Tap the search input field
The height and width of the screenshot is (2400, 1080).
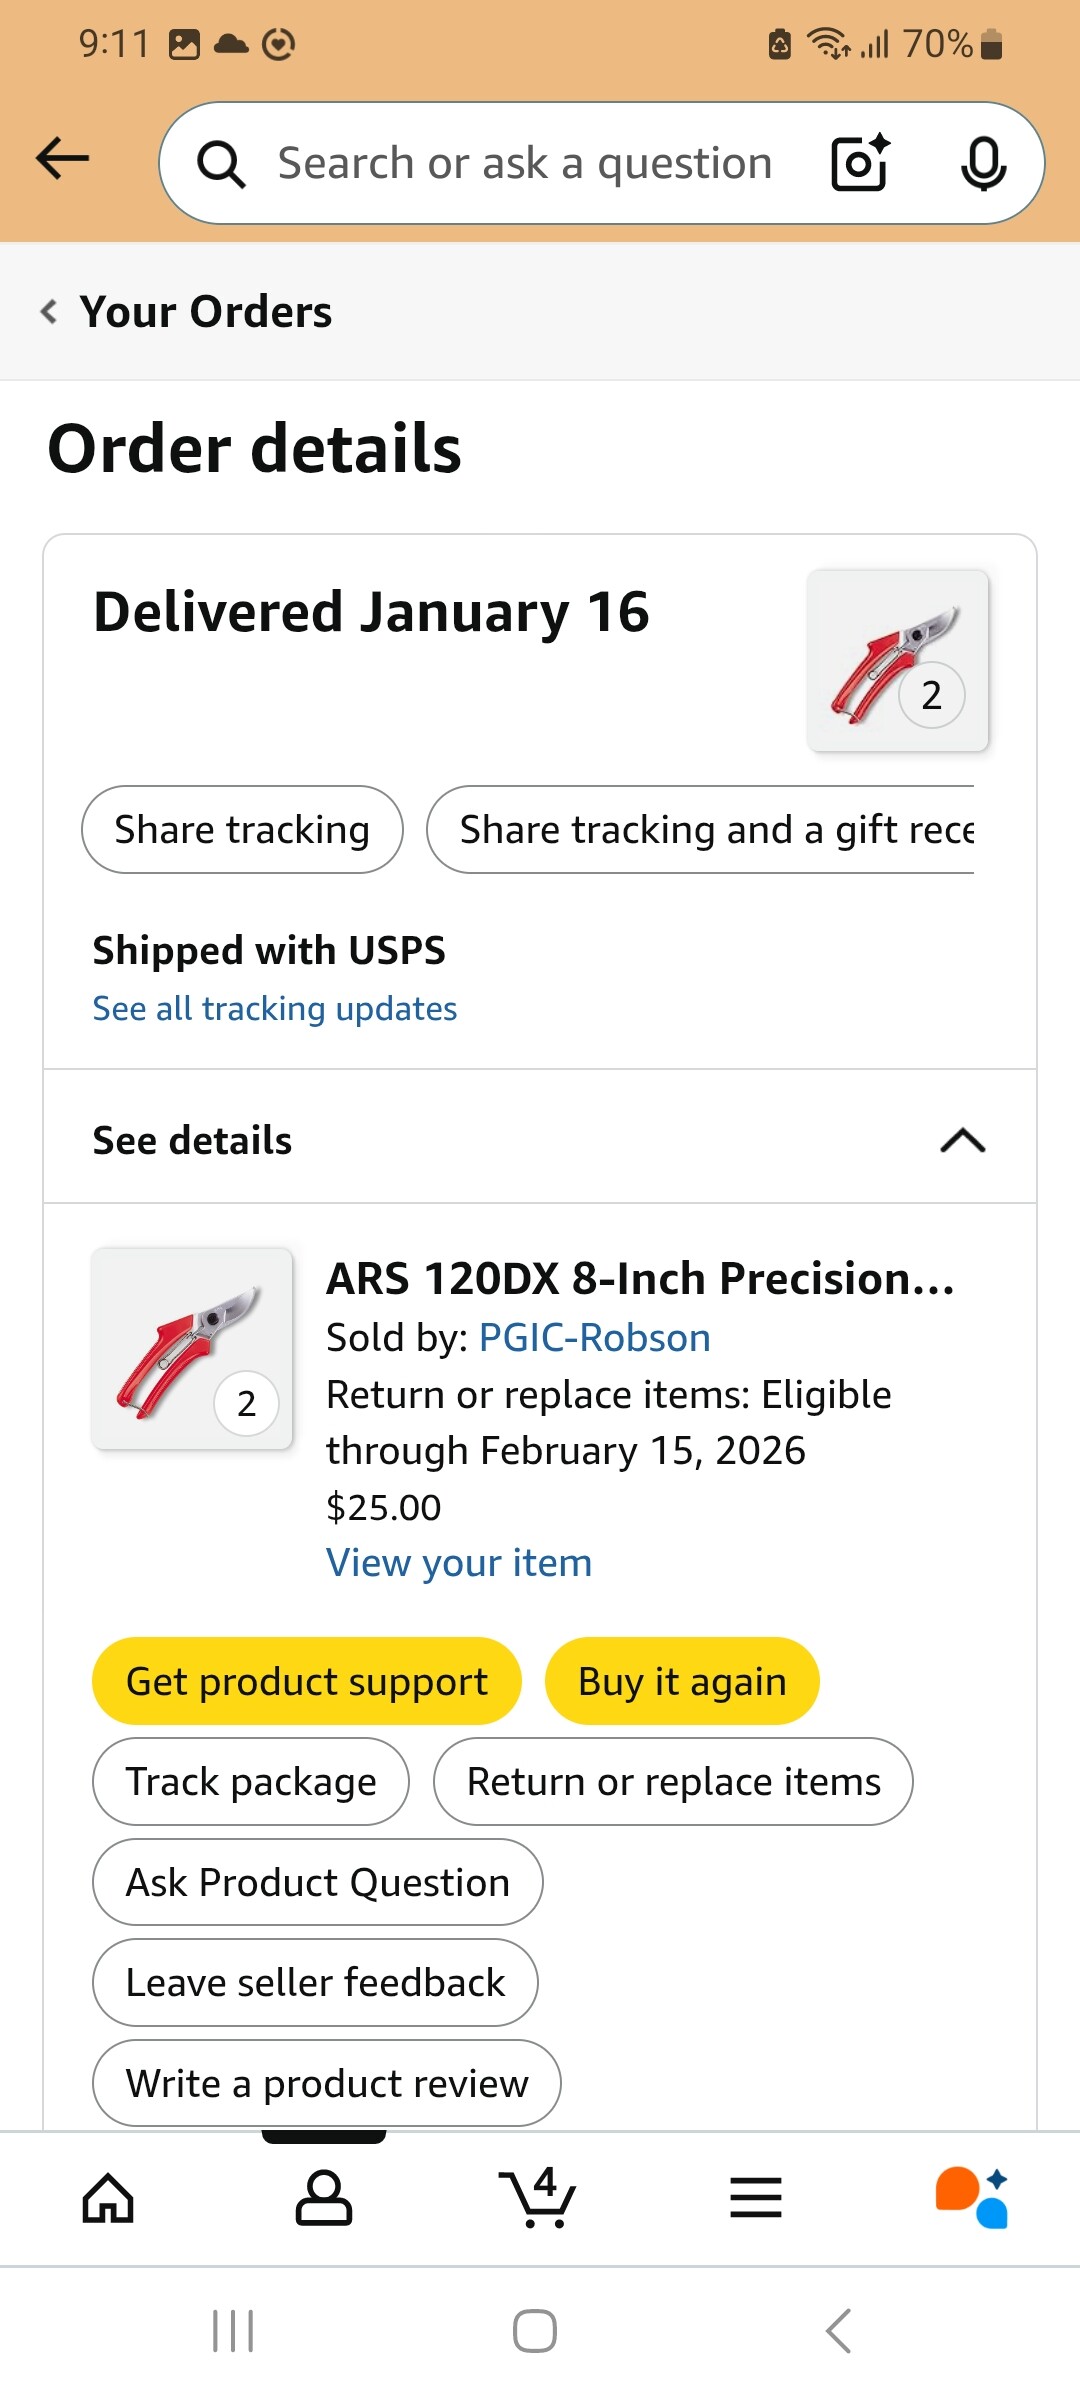coord(524,163)
